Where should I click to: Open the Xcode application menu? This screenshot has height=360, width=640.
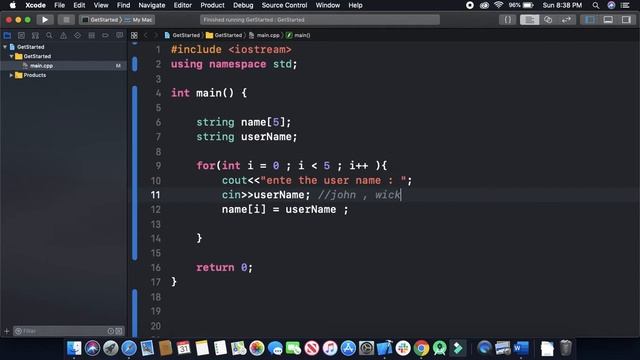click(x=36, y=5)
